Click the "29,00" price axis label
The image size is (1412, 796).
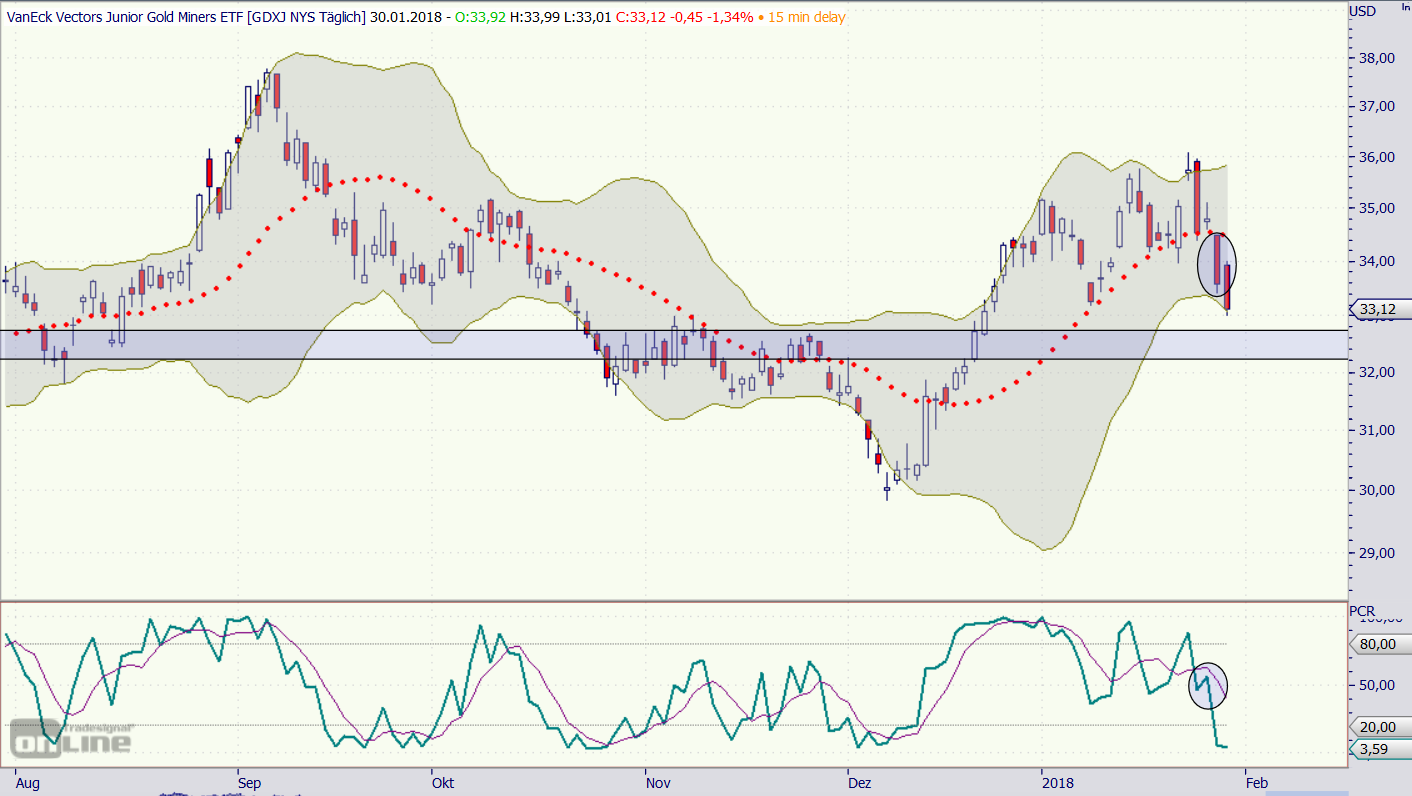[1375, 552]
